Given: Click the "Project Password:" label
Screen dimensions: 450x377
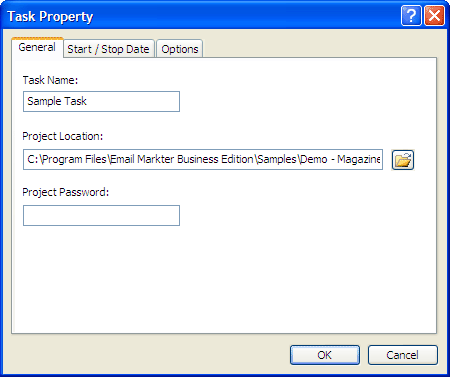Looking at the screenshot, I should pos(66,192).
